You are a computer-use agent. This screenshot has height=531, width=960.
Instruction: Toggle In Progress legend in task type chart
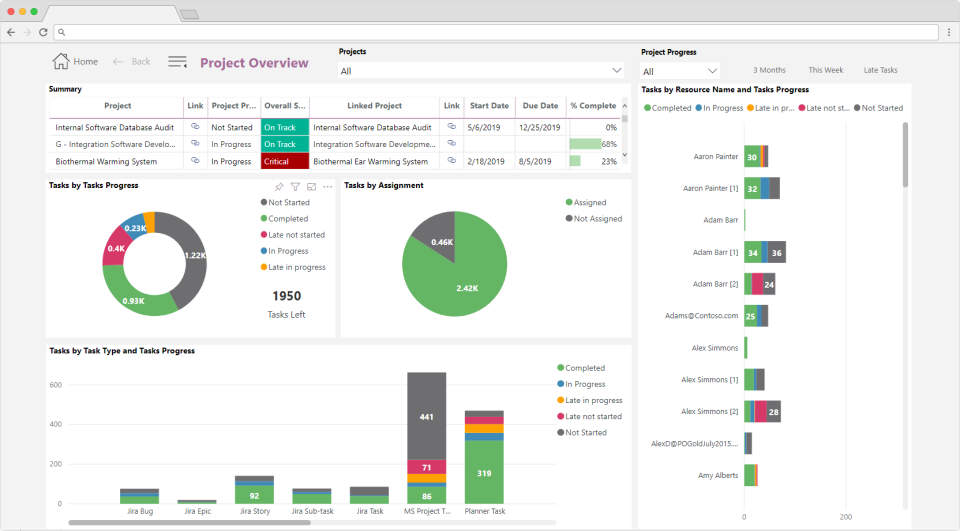click(x=585, y=384)
